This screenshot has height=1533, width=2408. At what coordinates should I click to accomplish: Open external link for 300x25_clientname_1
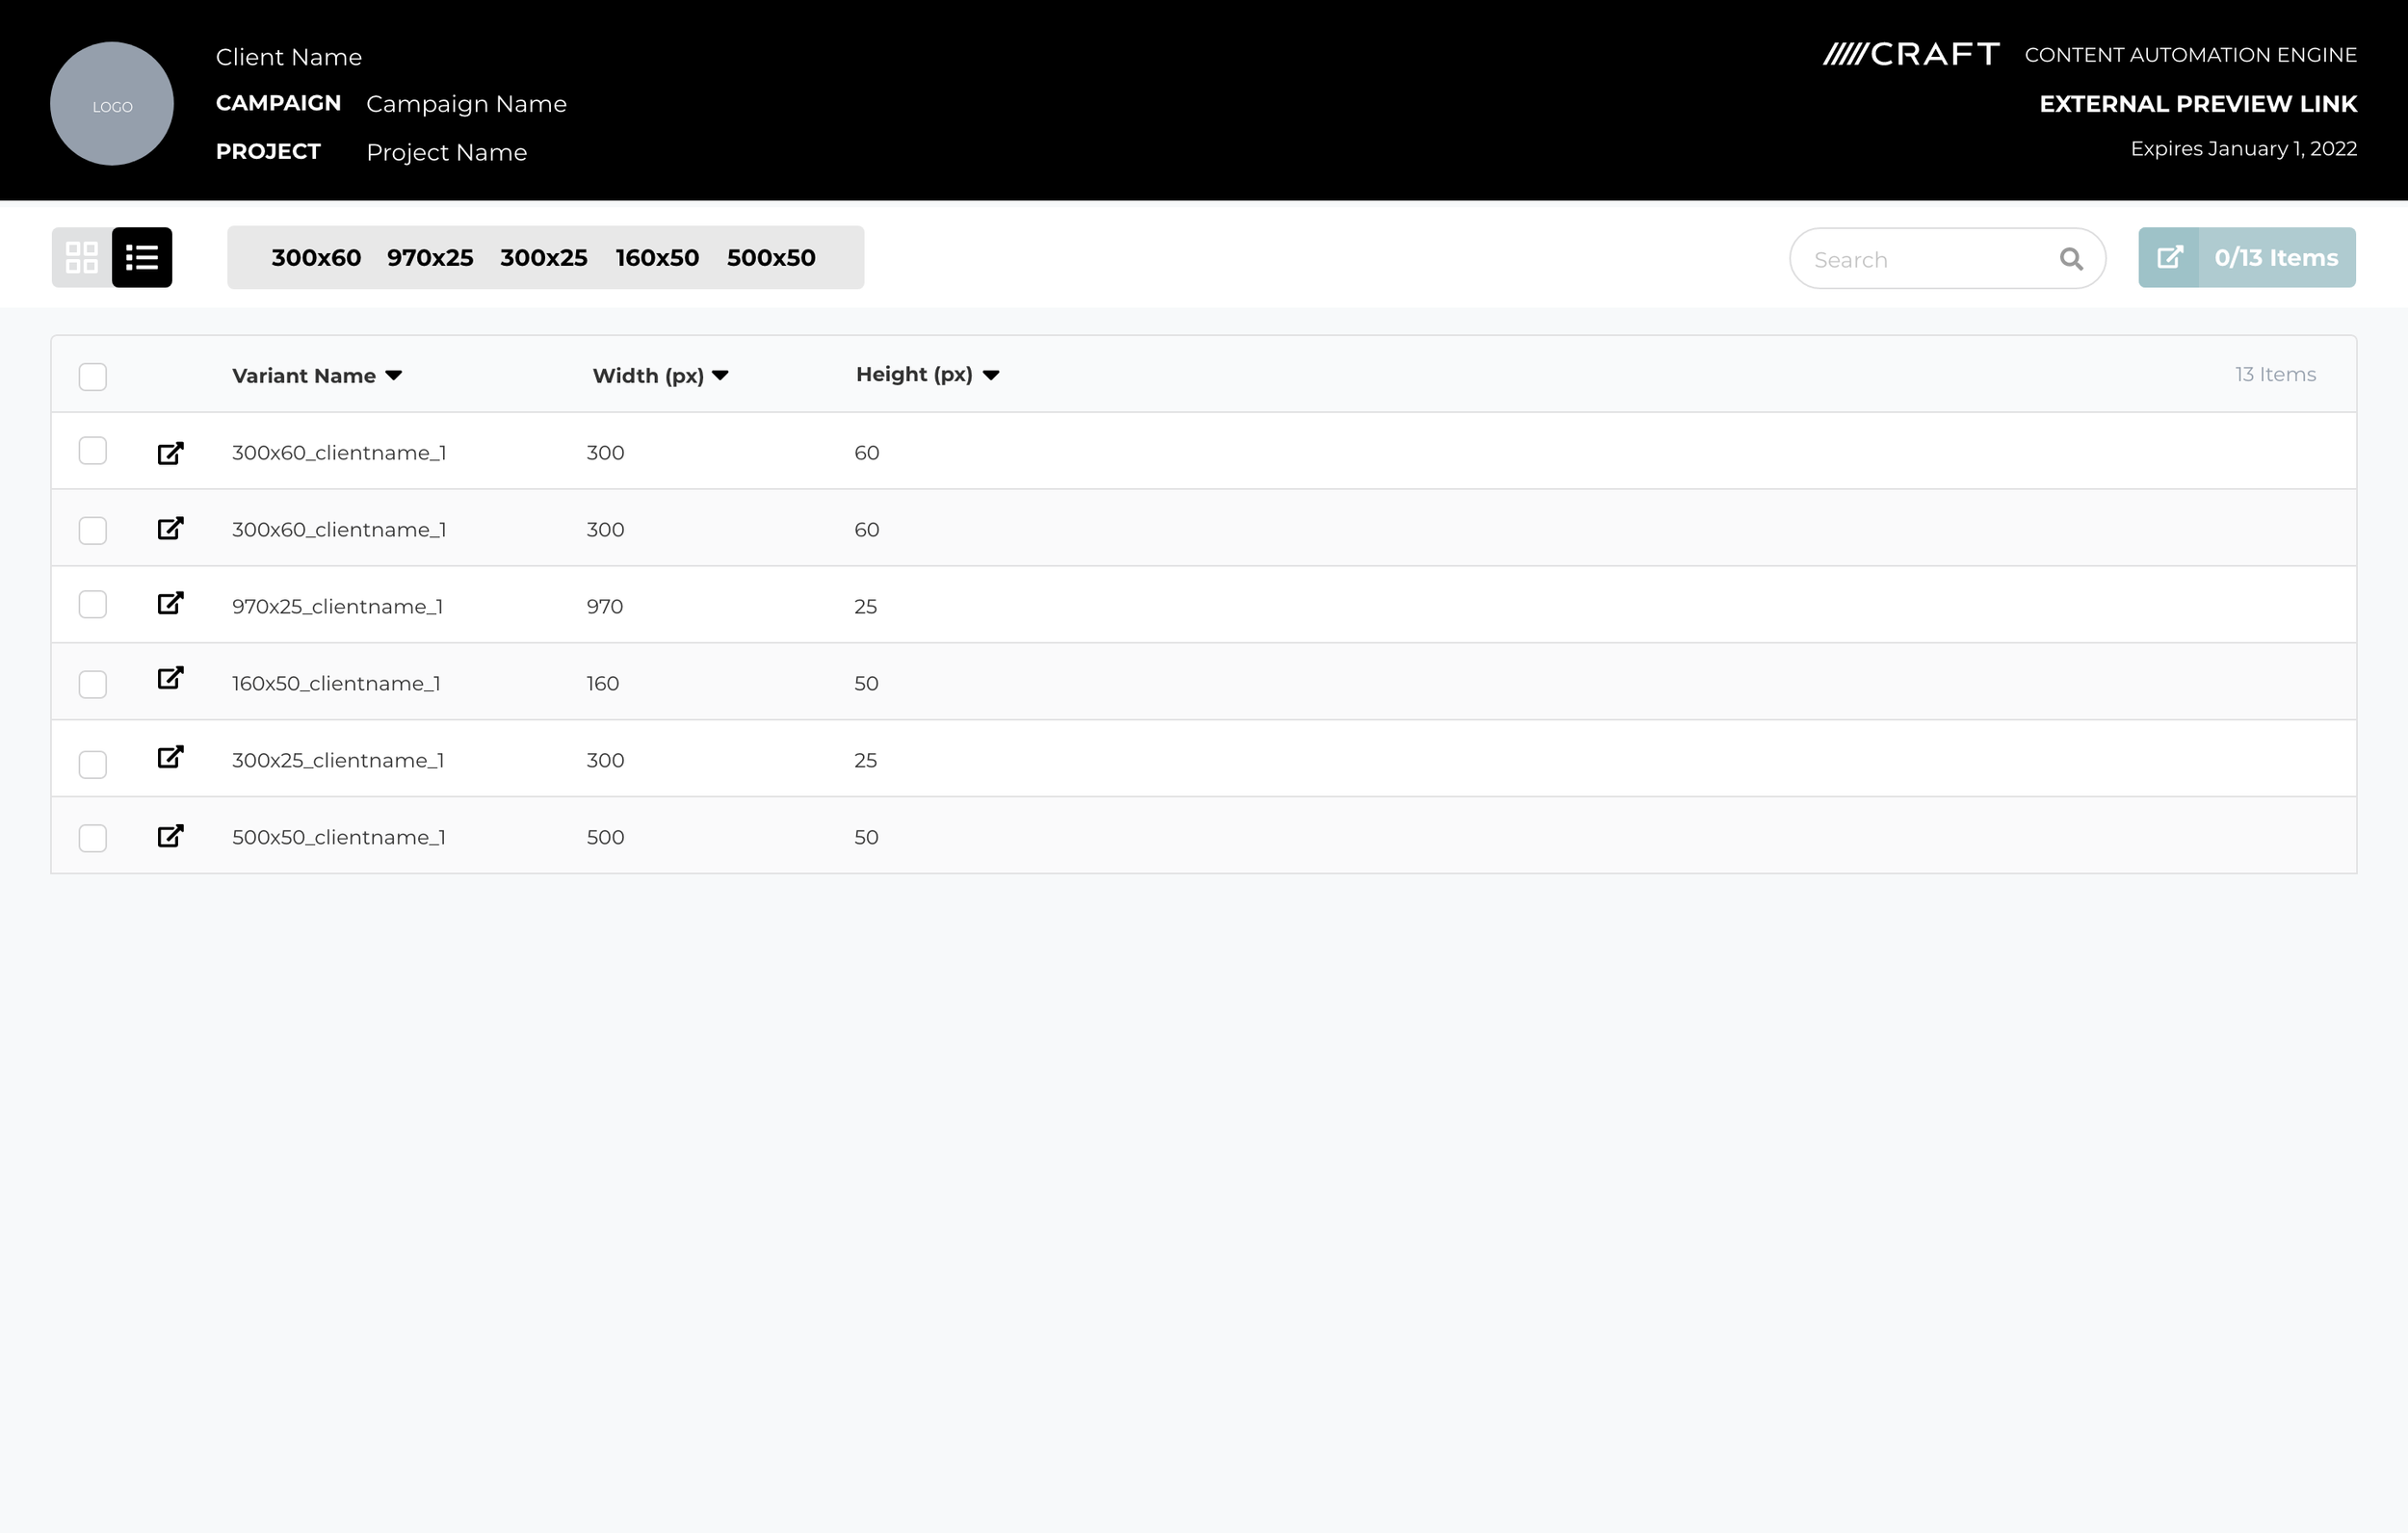[x=171, y=757]
